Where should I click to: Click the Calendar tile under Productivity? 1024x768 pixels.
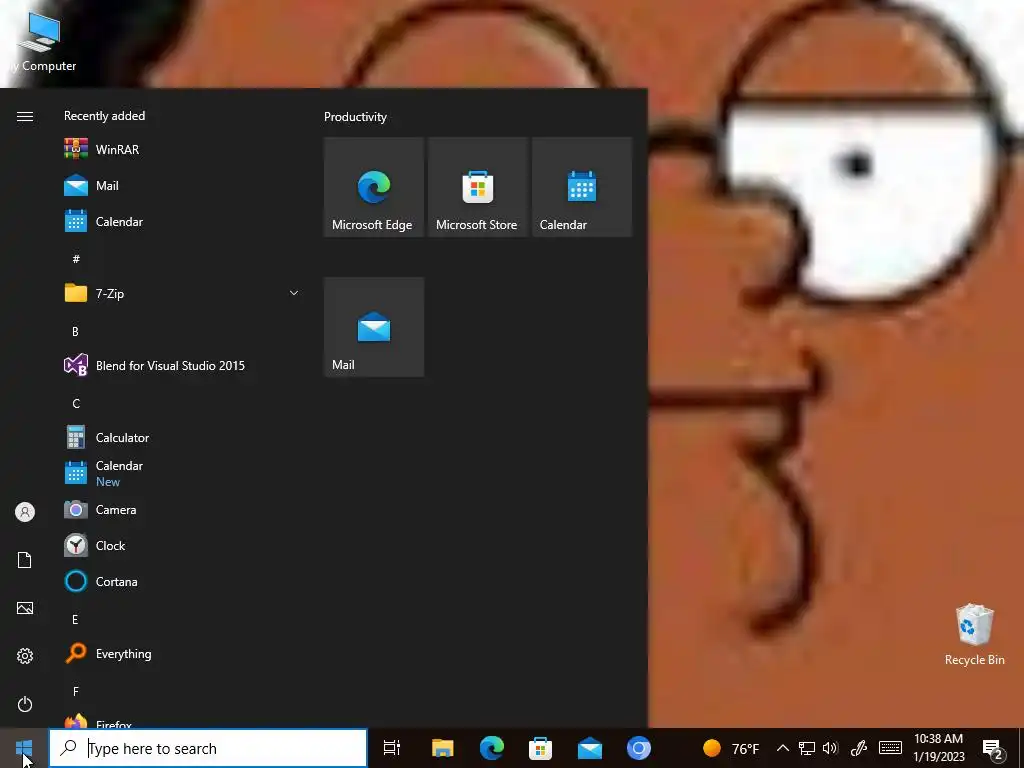pos(582,187)
